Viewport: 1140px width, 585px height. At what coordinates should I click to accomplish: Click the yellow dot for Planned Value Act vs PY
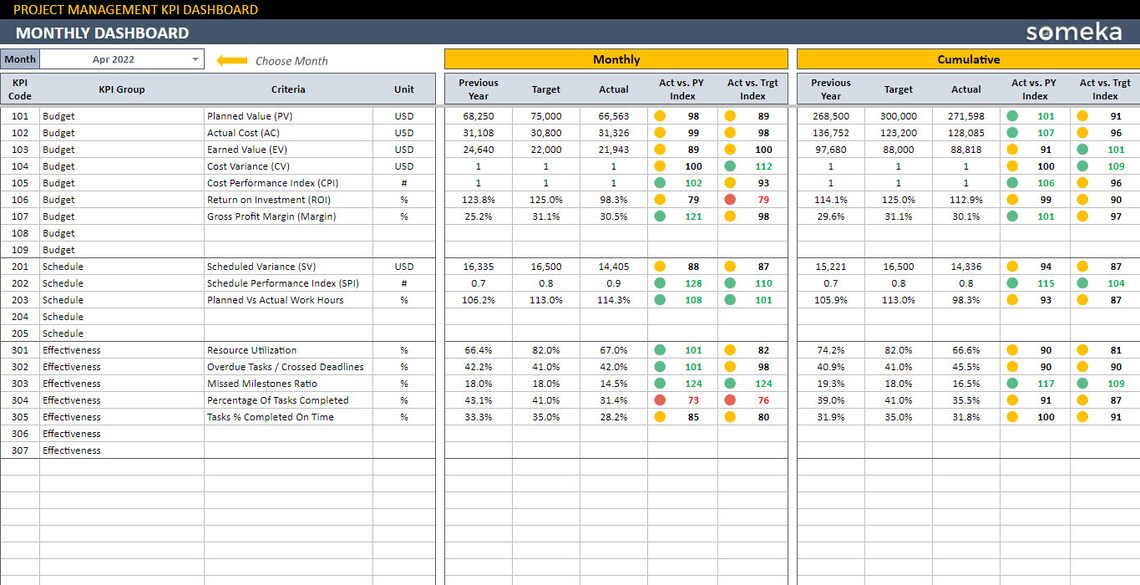coord(659,116)
